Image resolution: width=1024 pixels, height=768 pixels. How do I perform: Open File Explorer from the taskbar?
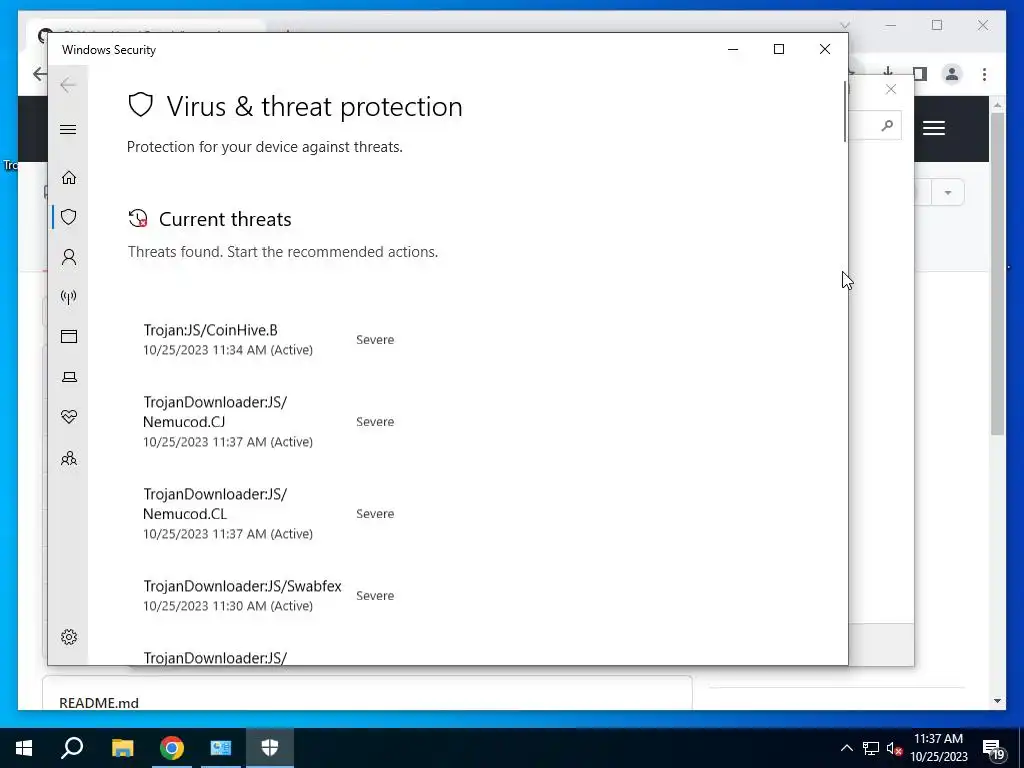(122, 748)
